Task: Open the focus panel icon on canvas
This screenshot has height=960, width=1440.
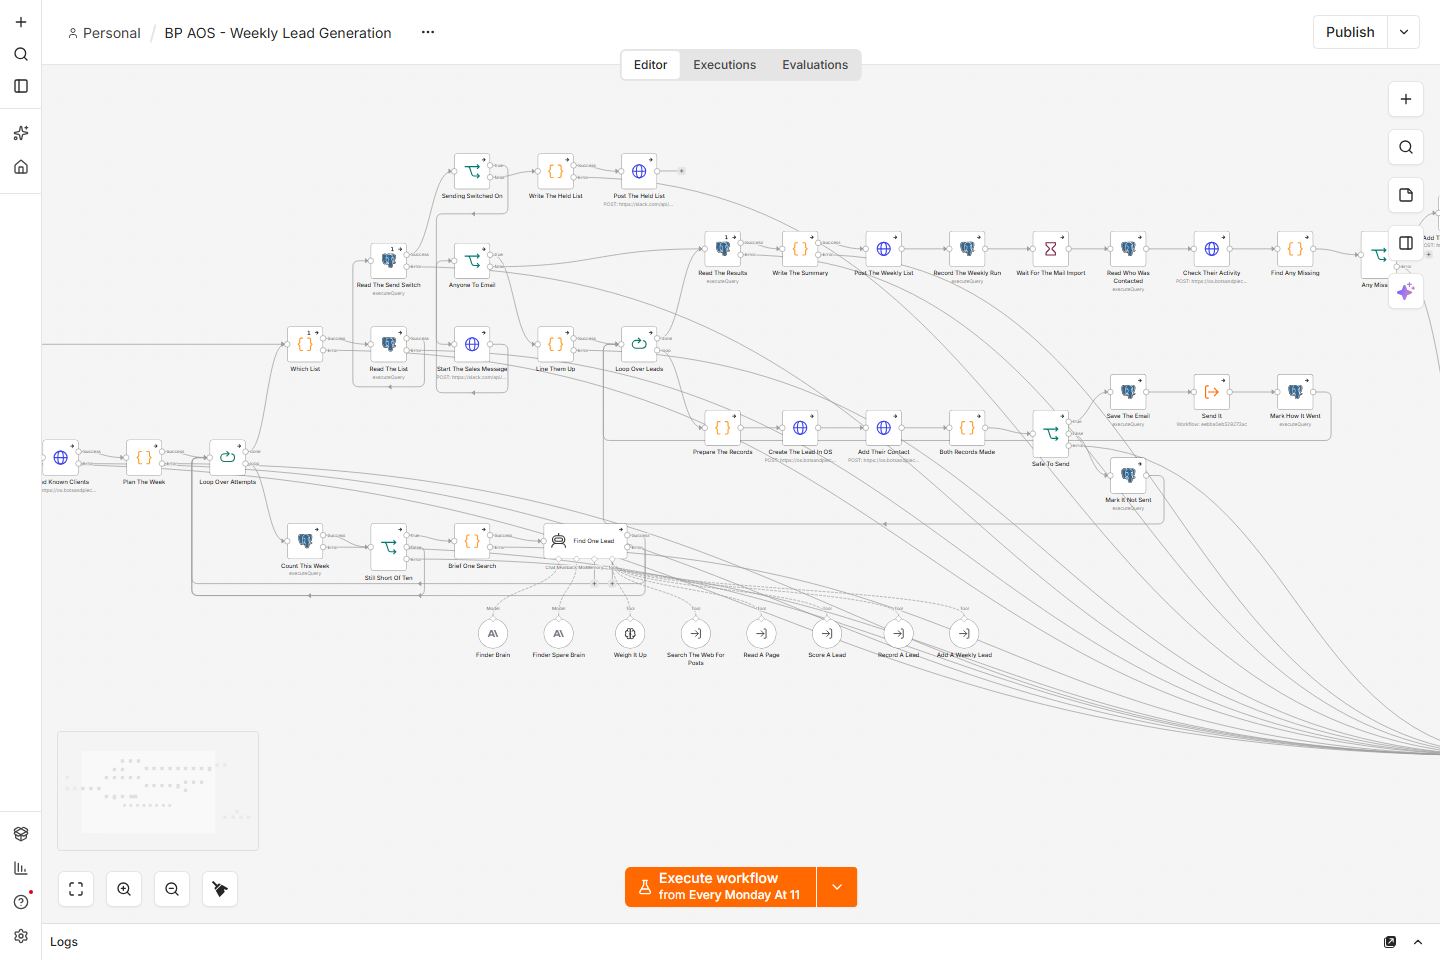Action: point(1406,243)
